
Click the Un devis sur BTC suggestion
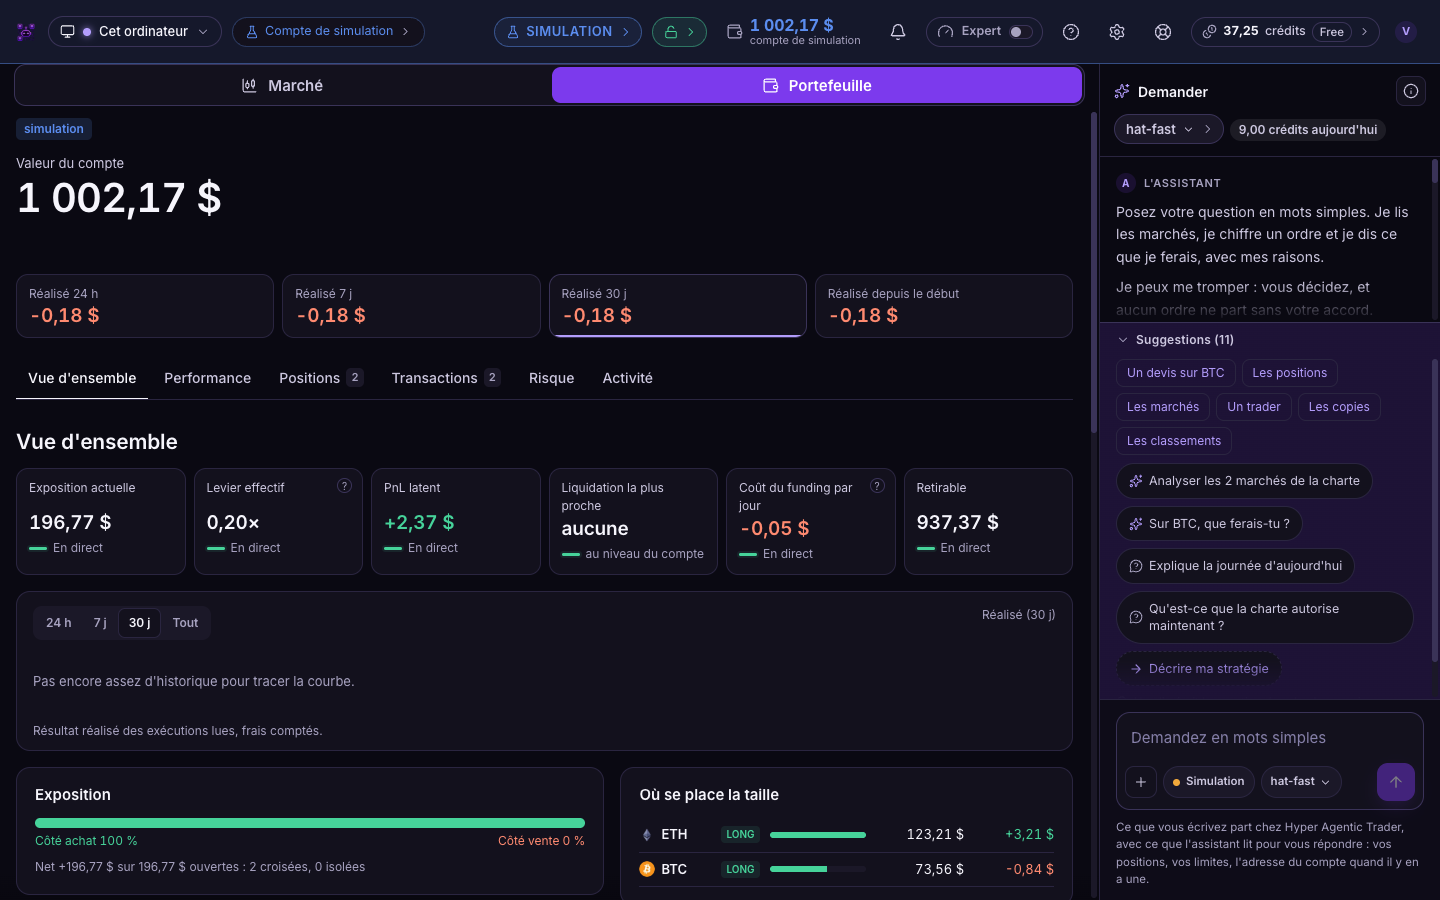[x=1176, y=373]
